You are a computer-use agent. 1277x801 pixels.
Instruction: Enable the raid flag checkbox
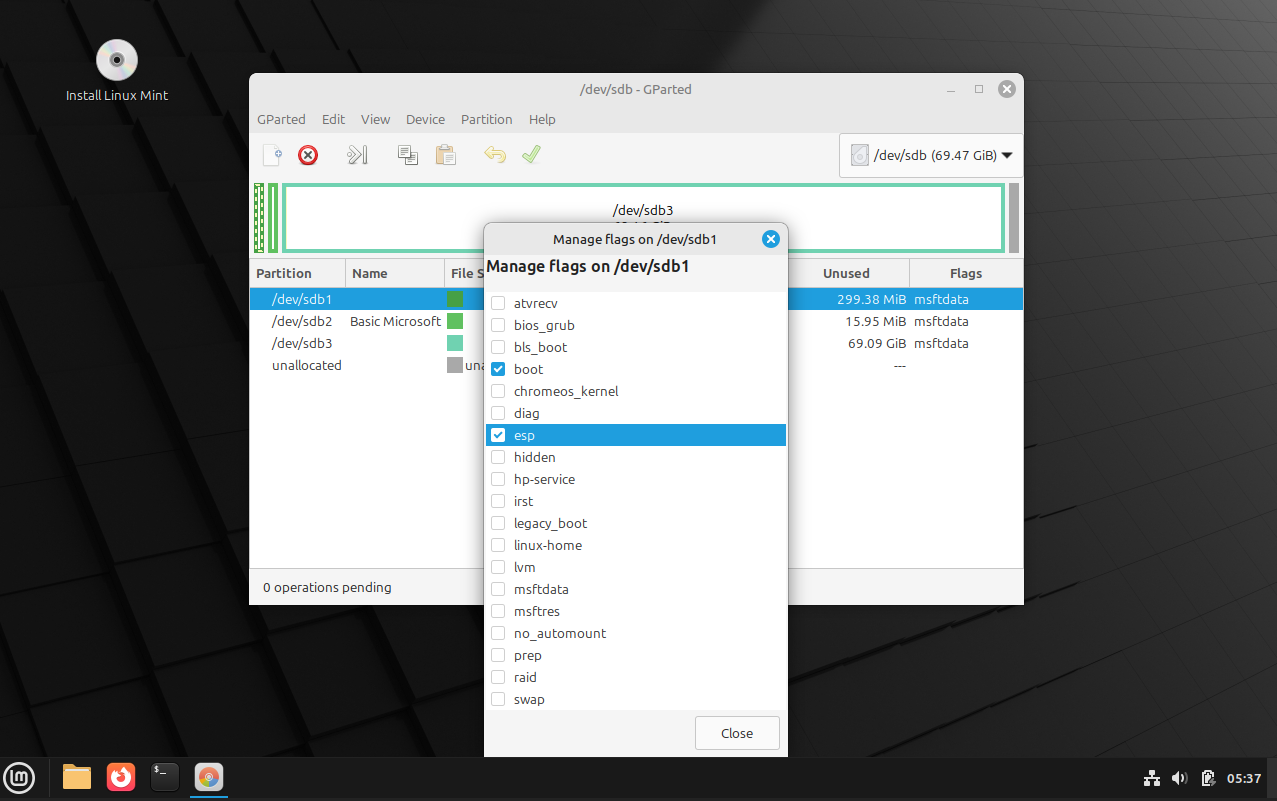coord(498,677)
